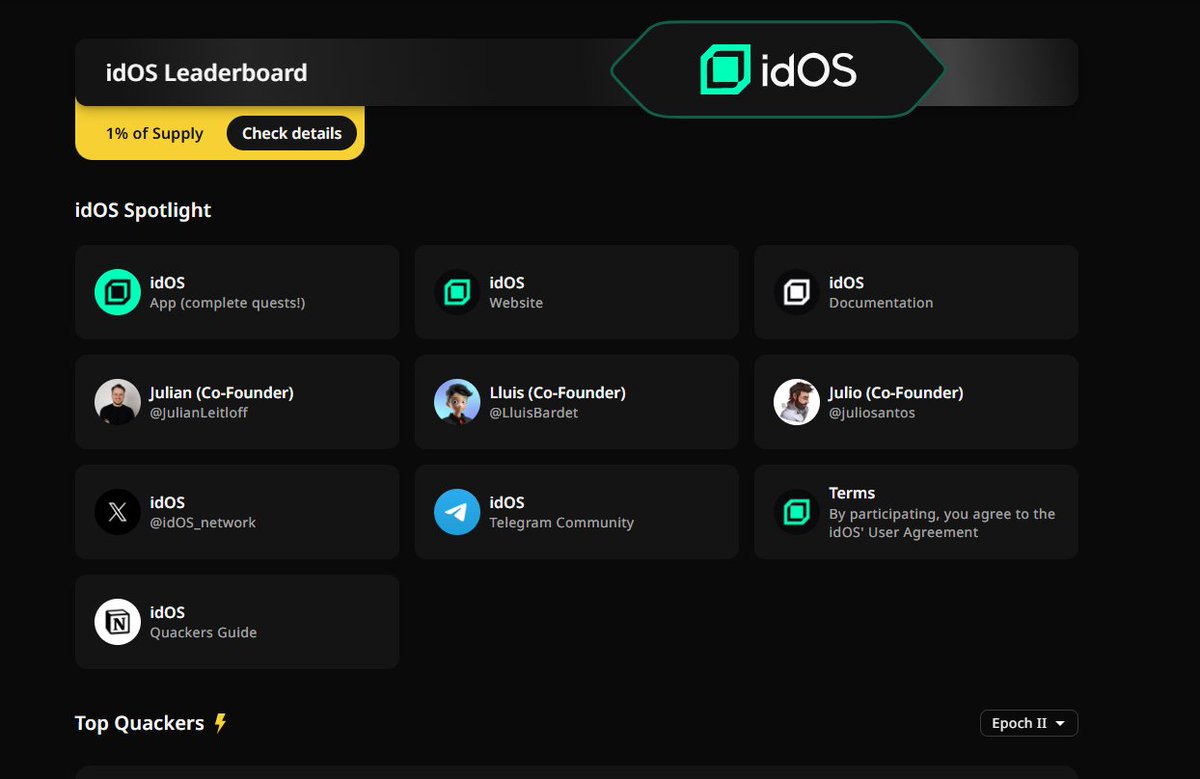Screen dimensions: 1200x779
Task: Click the 'Lluis (Co-Founder)' name
Action: click(x=557, y=393)
